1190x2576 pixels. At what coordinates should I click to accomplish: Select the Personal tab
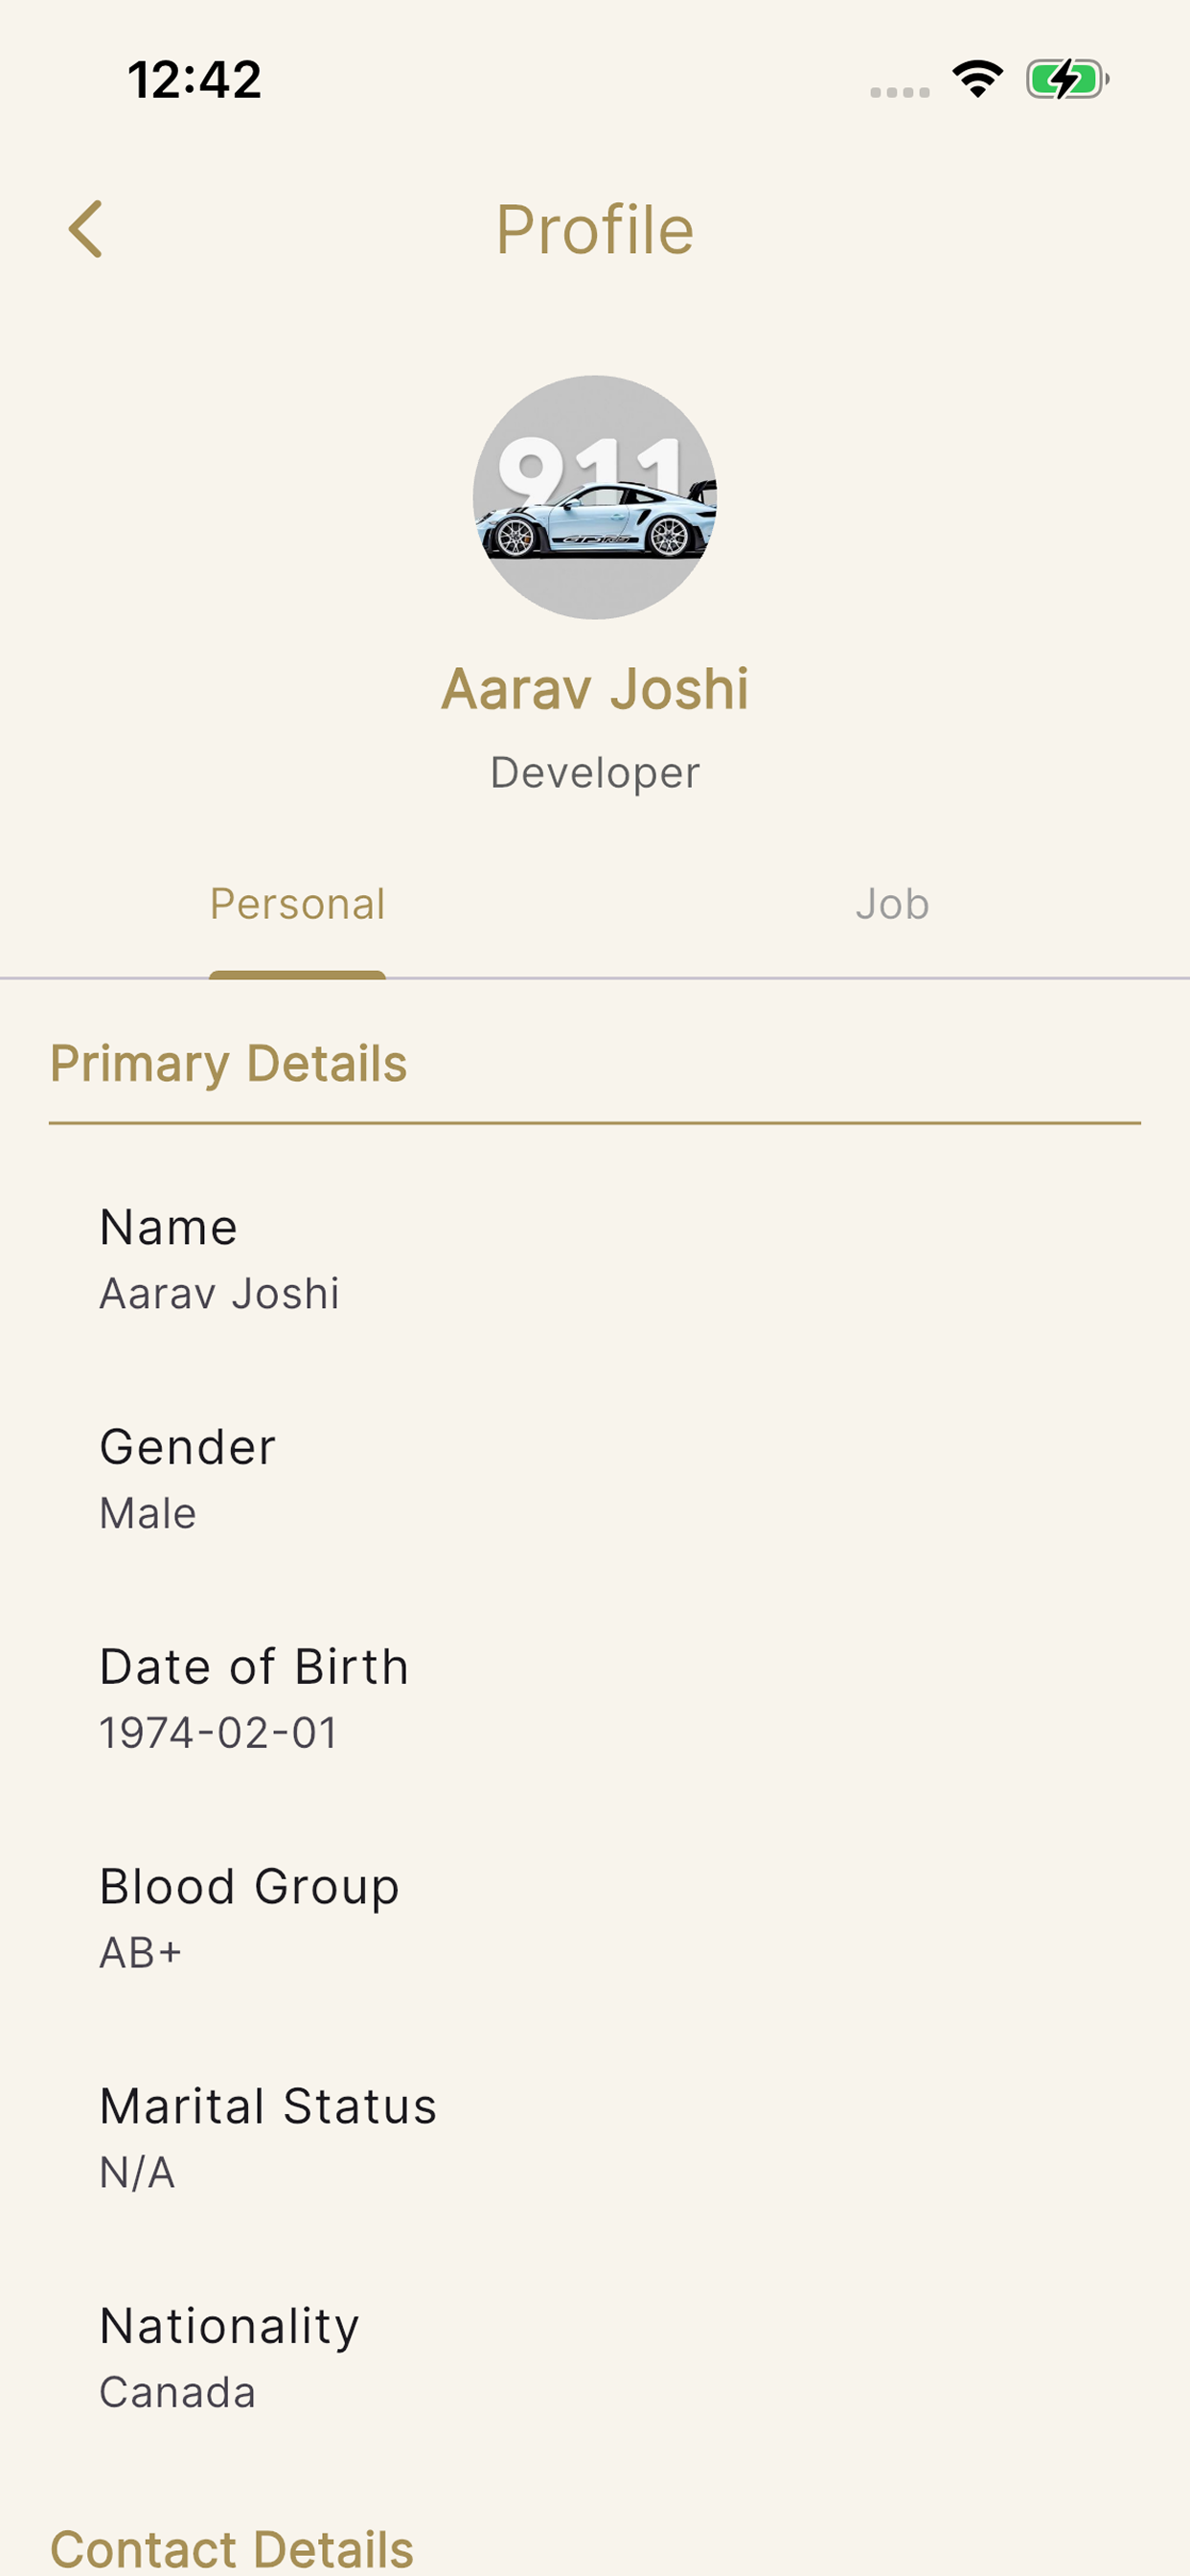pyautogui.click(x=297, y=904)
